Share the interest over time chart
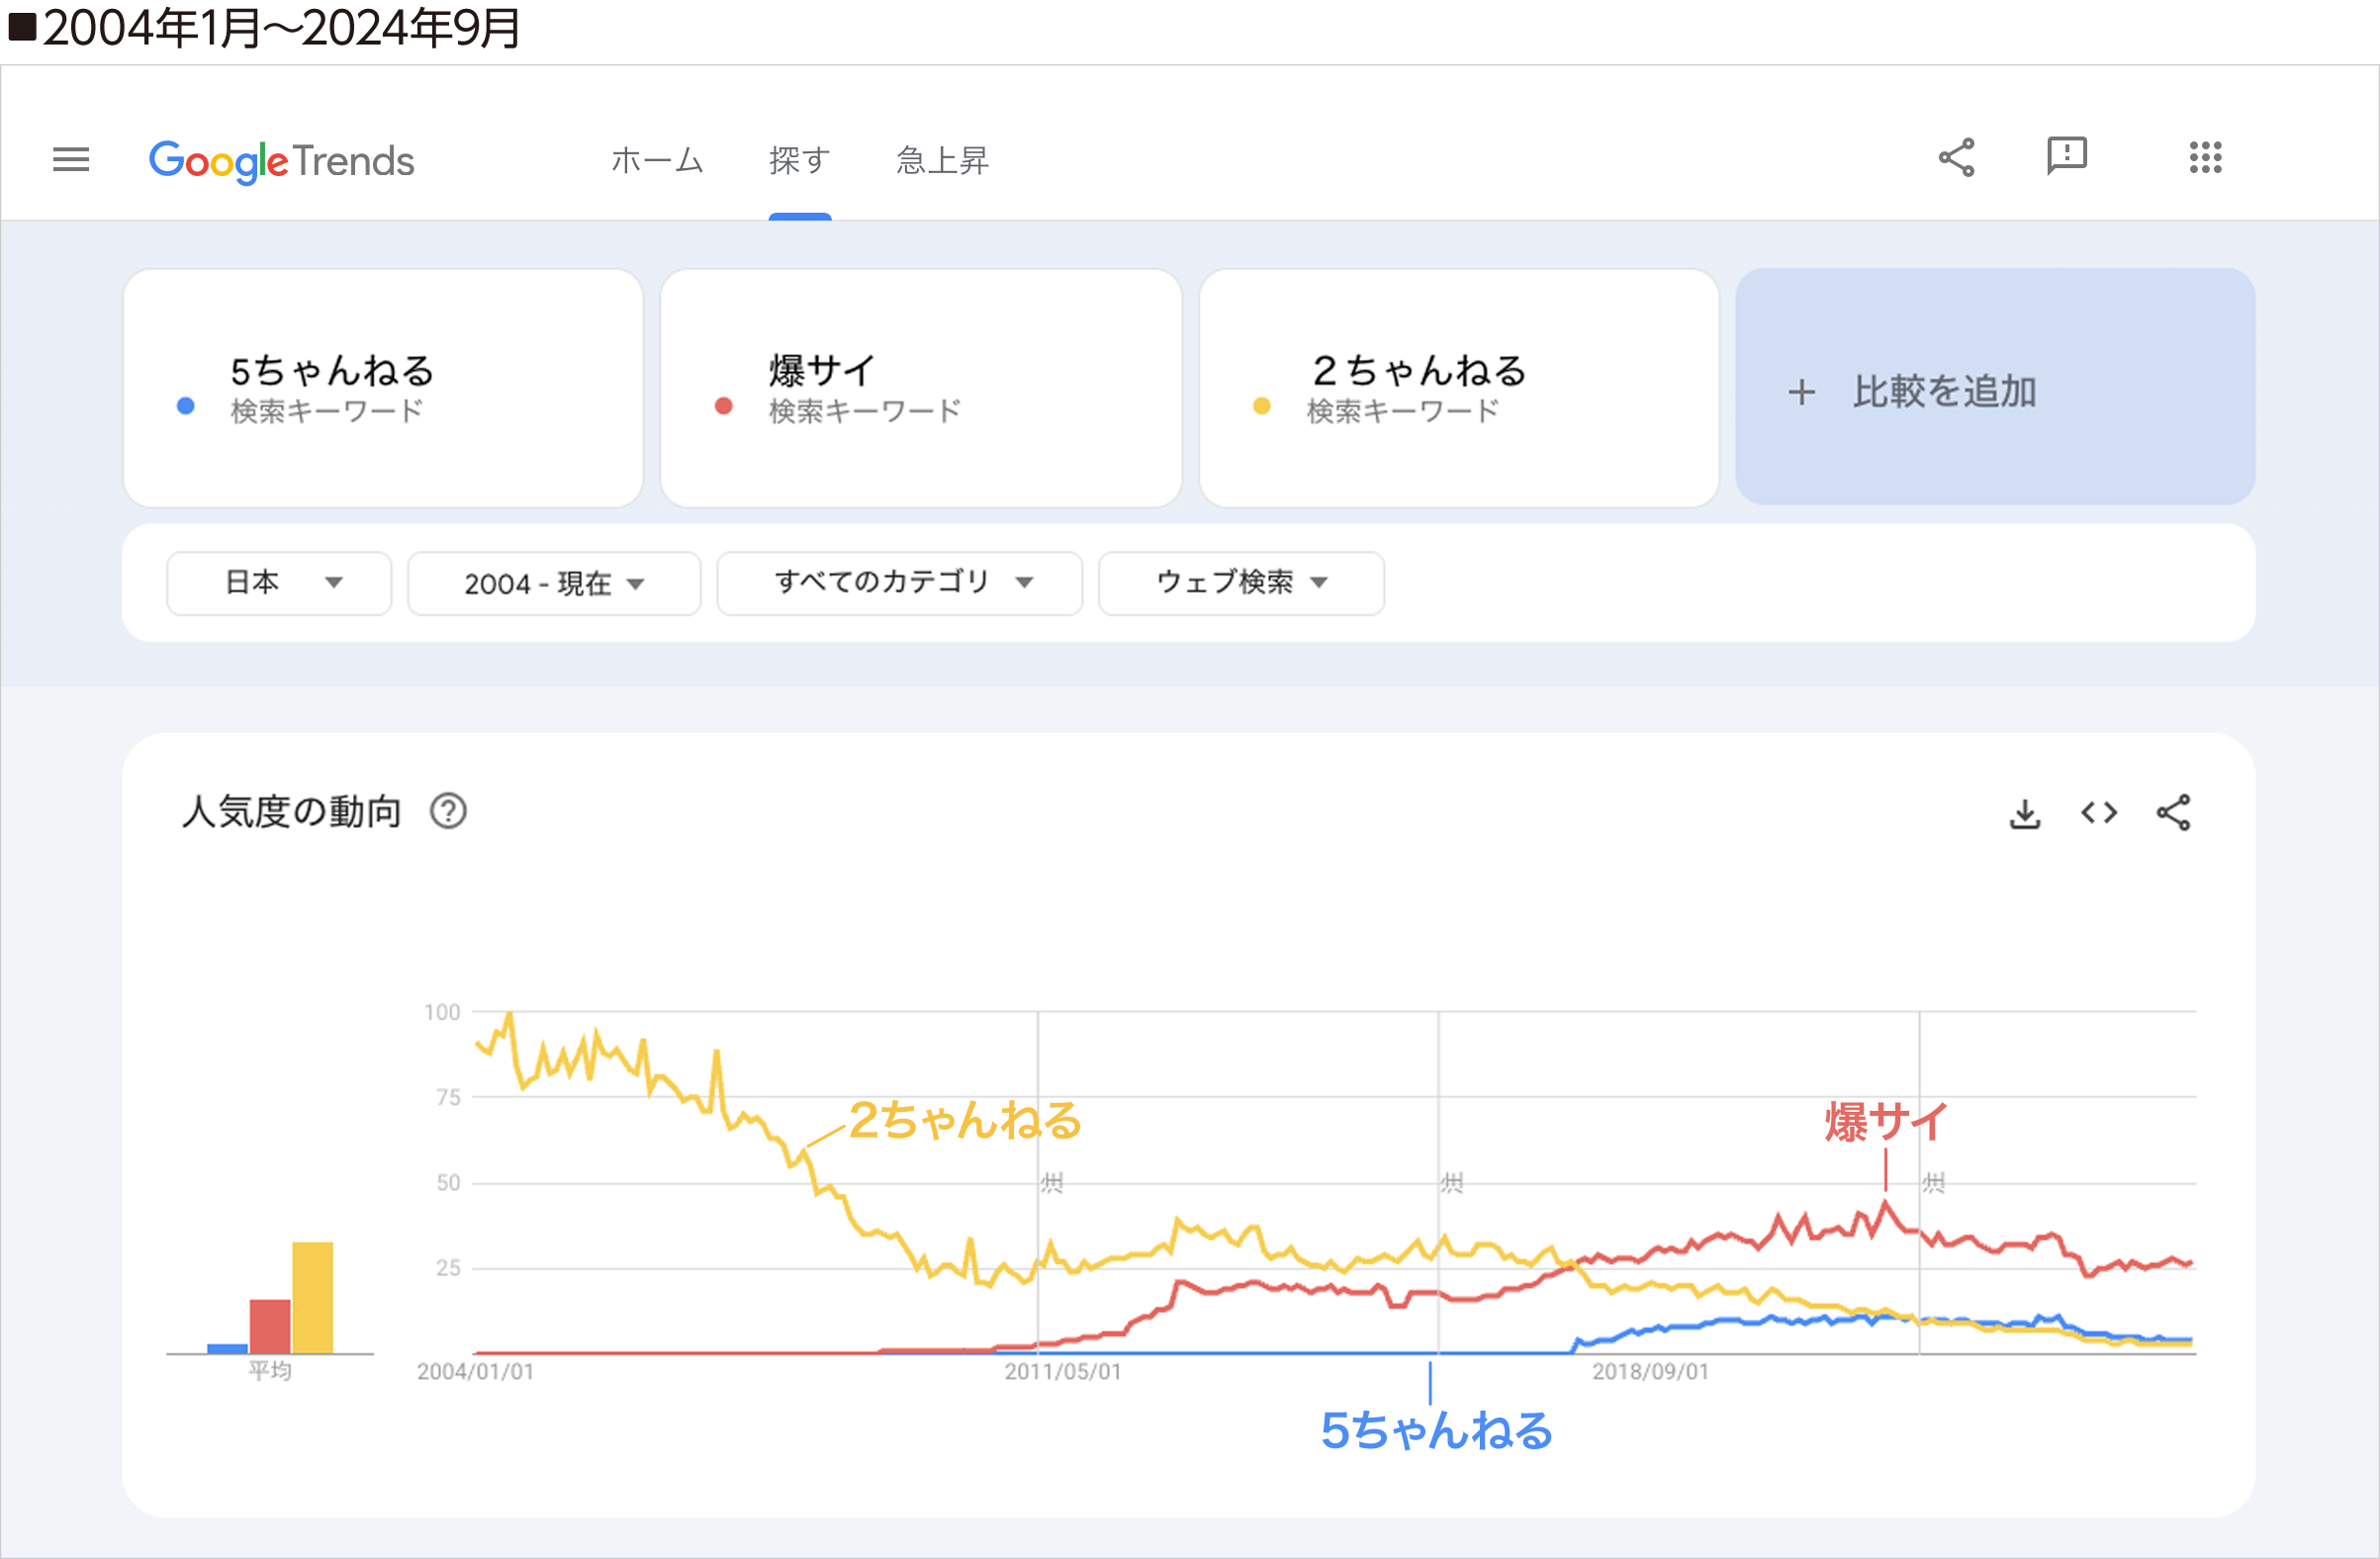 click(x=2173, y=813)
